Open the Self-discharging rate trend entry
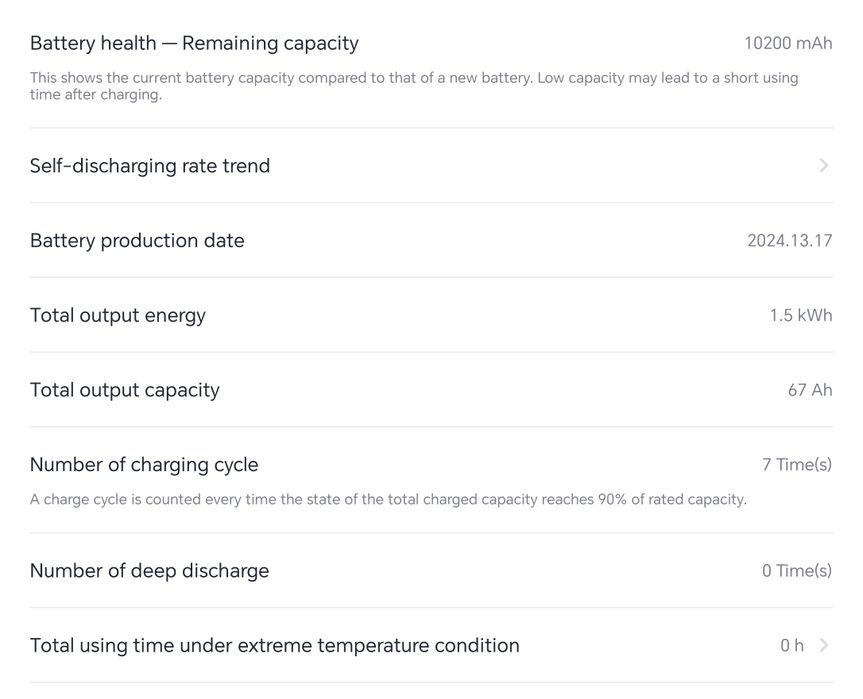This screenshot has width=863, height=699. 150,166
